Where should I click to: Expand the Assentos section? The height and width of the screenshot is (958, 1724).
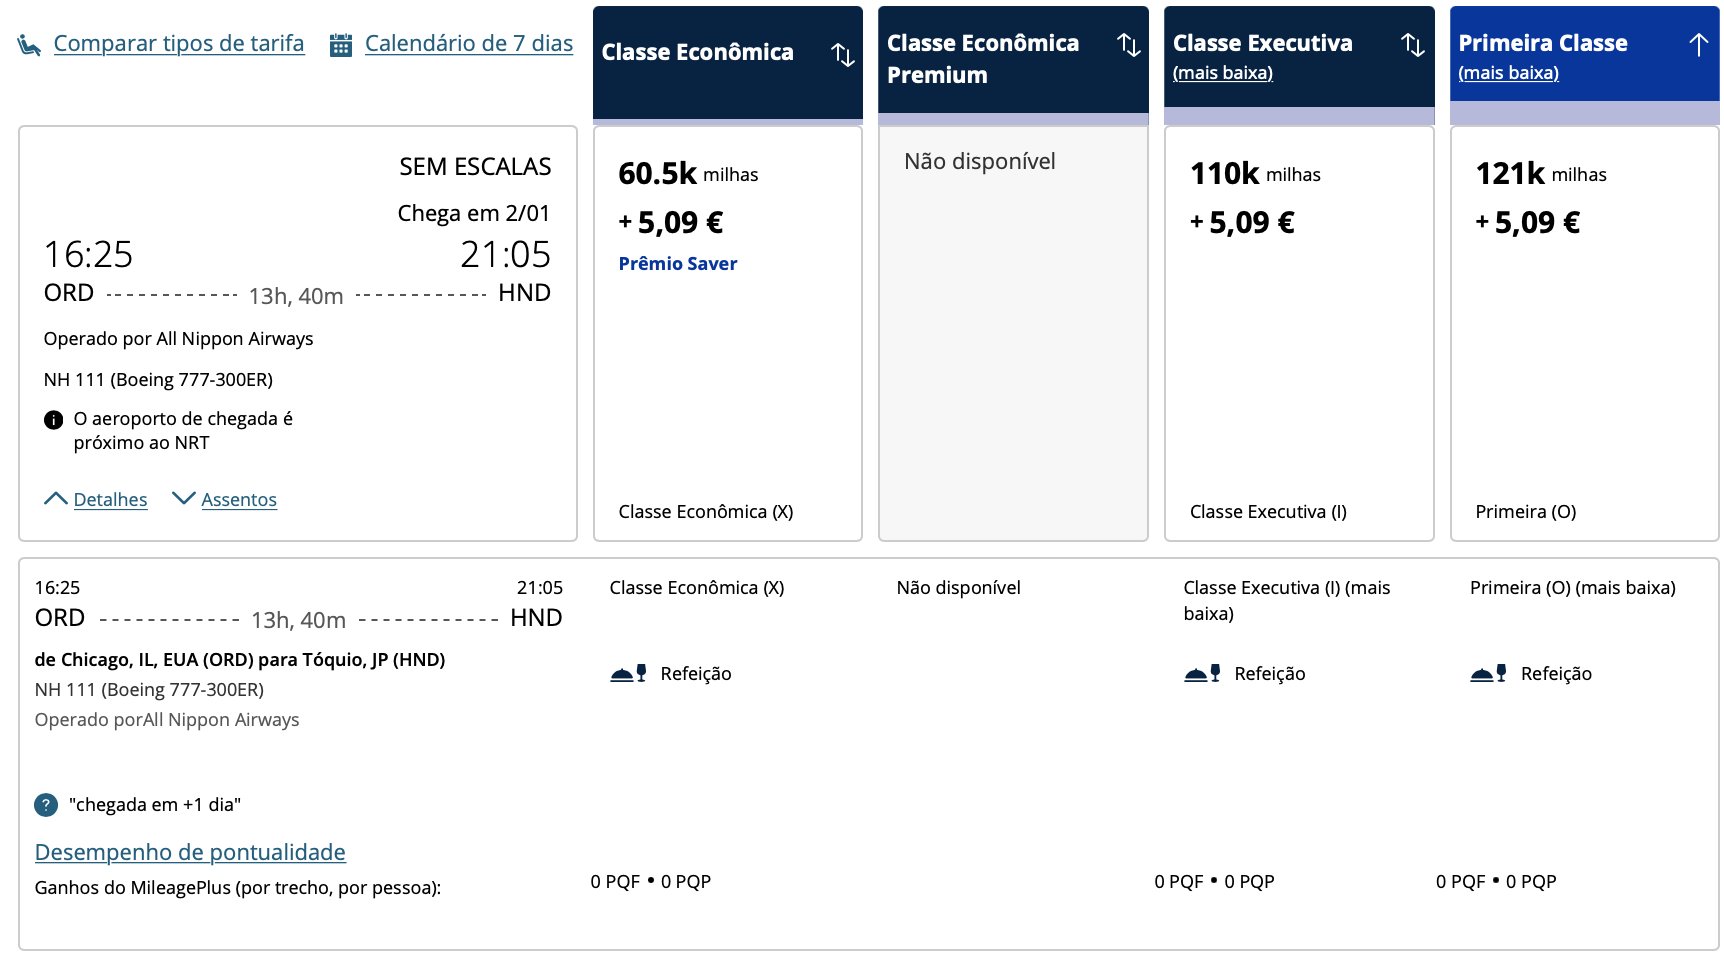tap(225, 499)
